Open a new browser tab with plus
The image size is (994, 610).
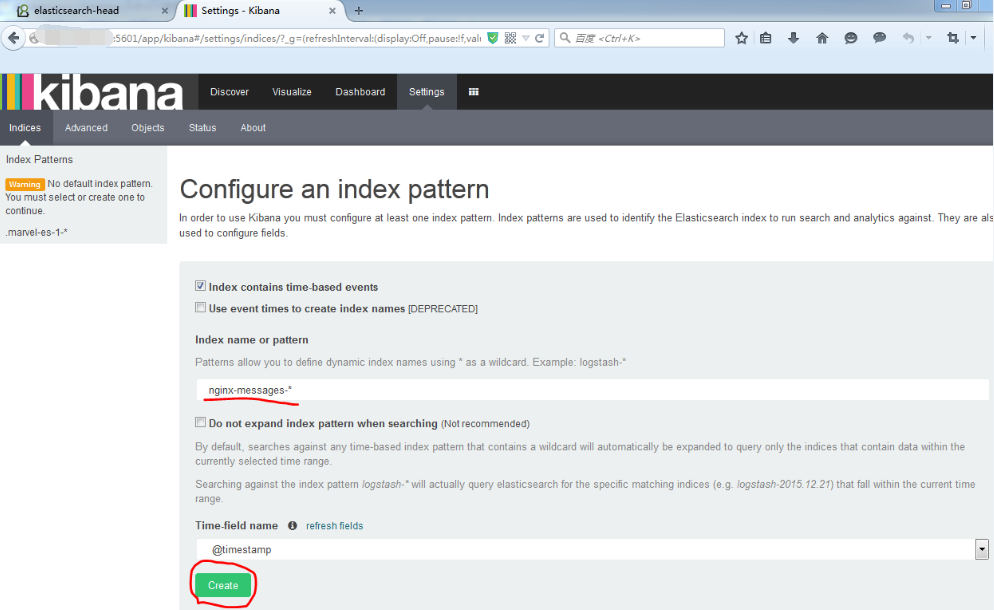click(x=359, y=11)
